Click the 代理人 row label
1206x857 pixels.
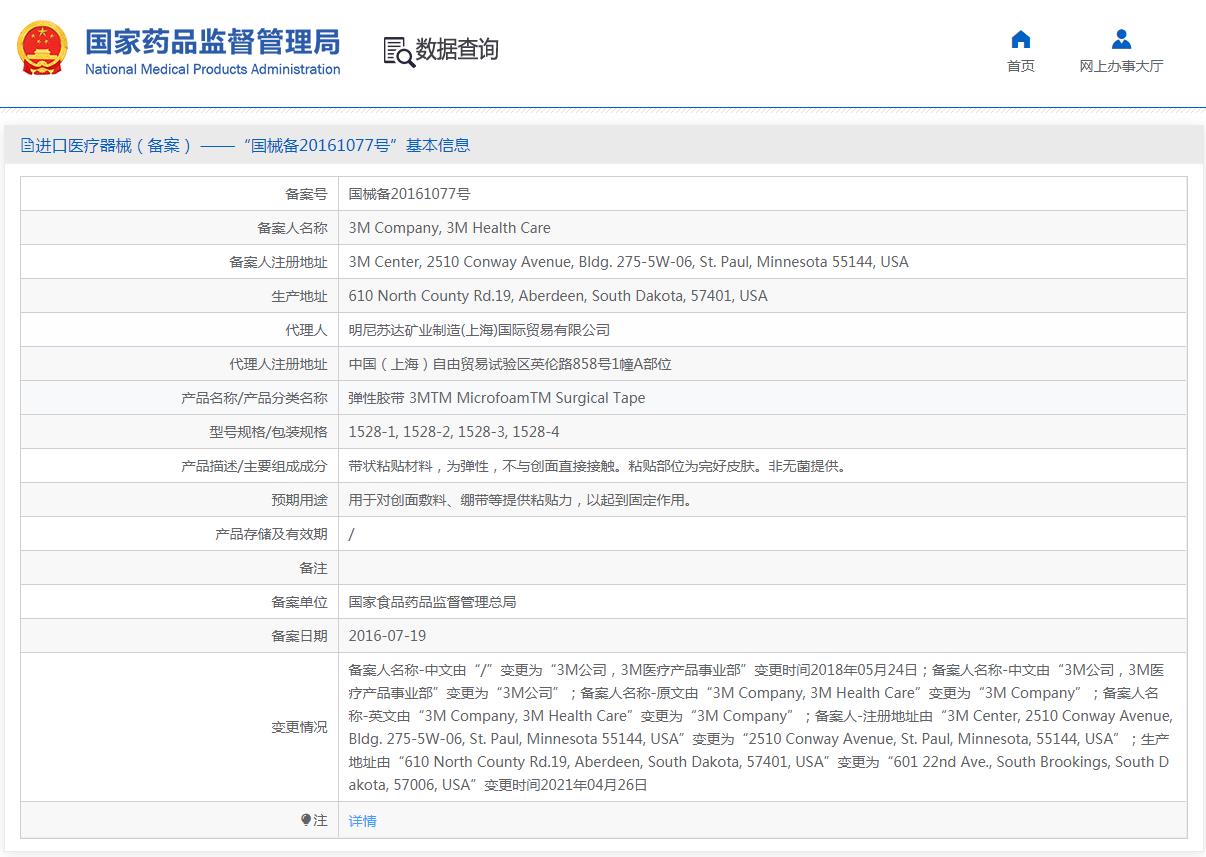(306, 330)
